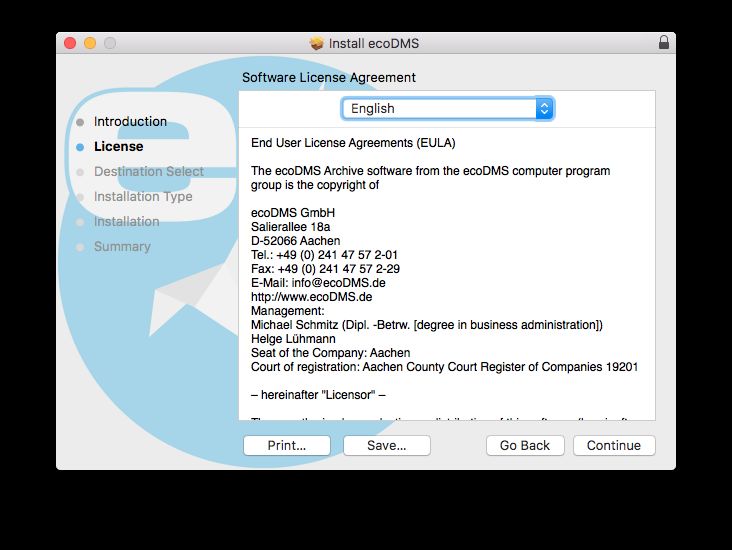732x550 pixels.
Task: Click the 'ecoDMS GmbH' line
Action: click(293, 213)
